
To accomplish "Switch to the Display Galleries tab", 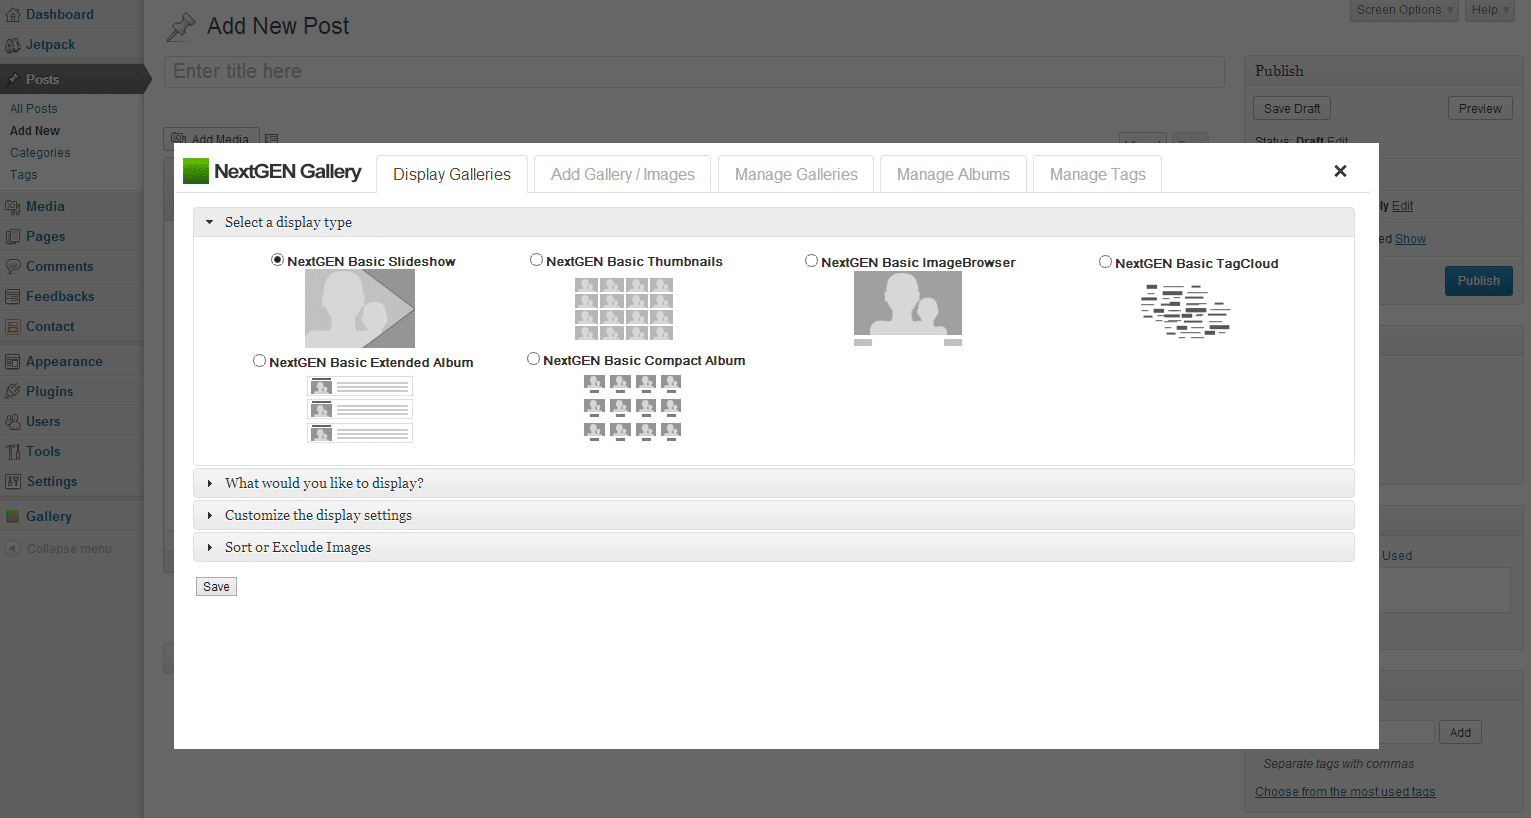I will (x=452, y=174).
